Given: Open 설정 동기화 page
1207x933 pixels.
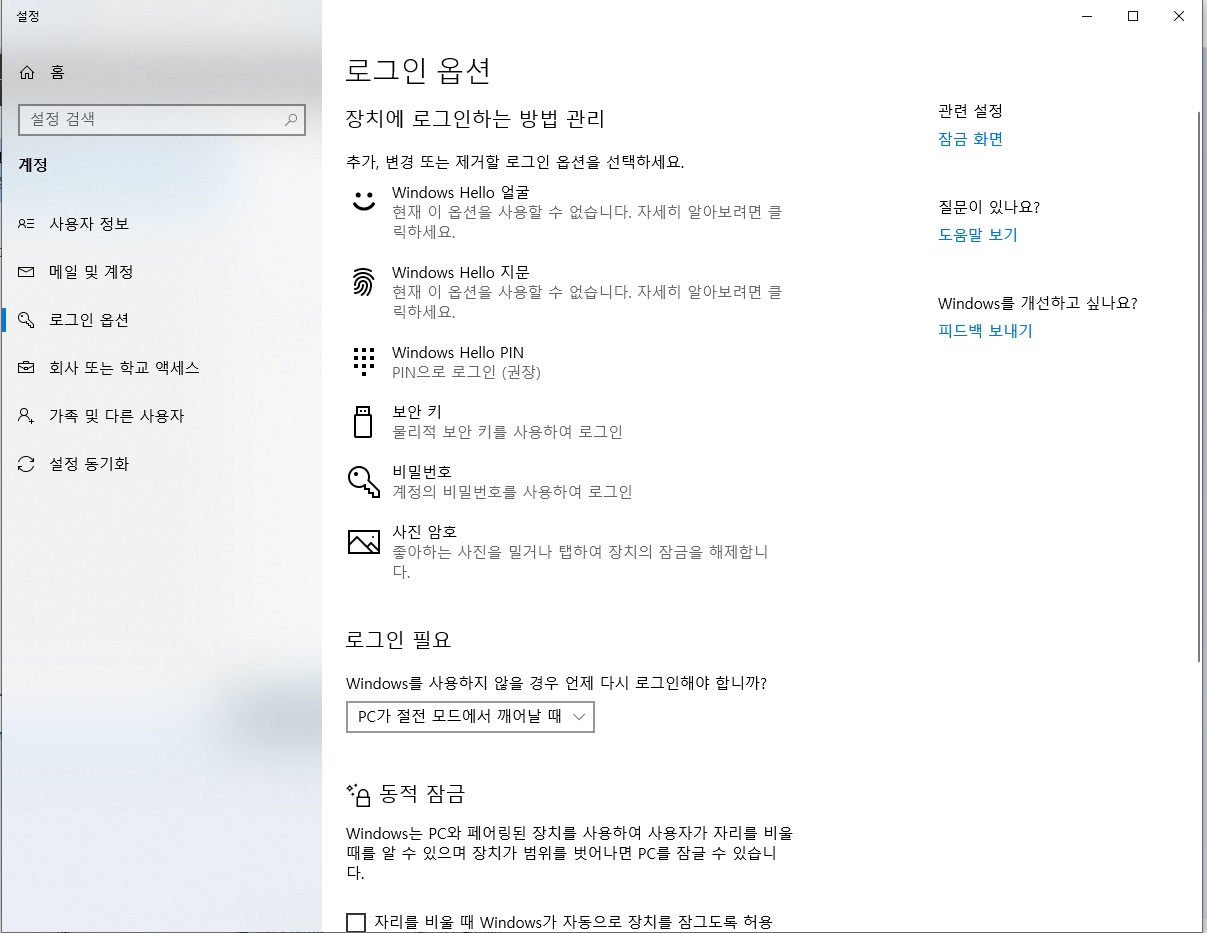Looking at the screenshot, I should [x=160, y=464].
